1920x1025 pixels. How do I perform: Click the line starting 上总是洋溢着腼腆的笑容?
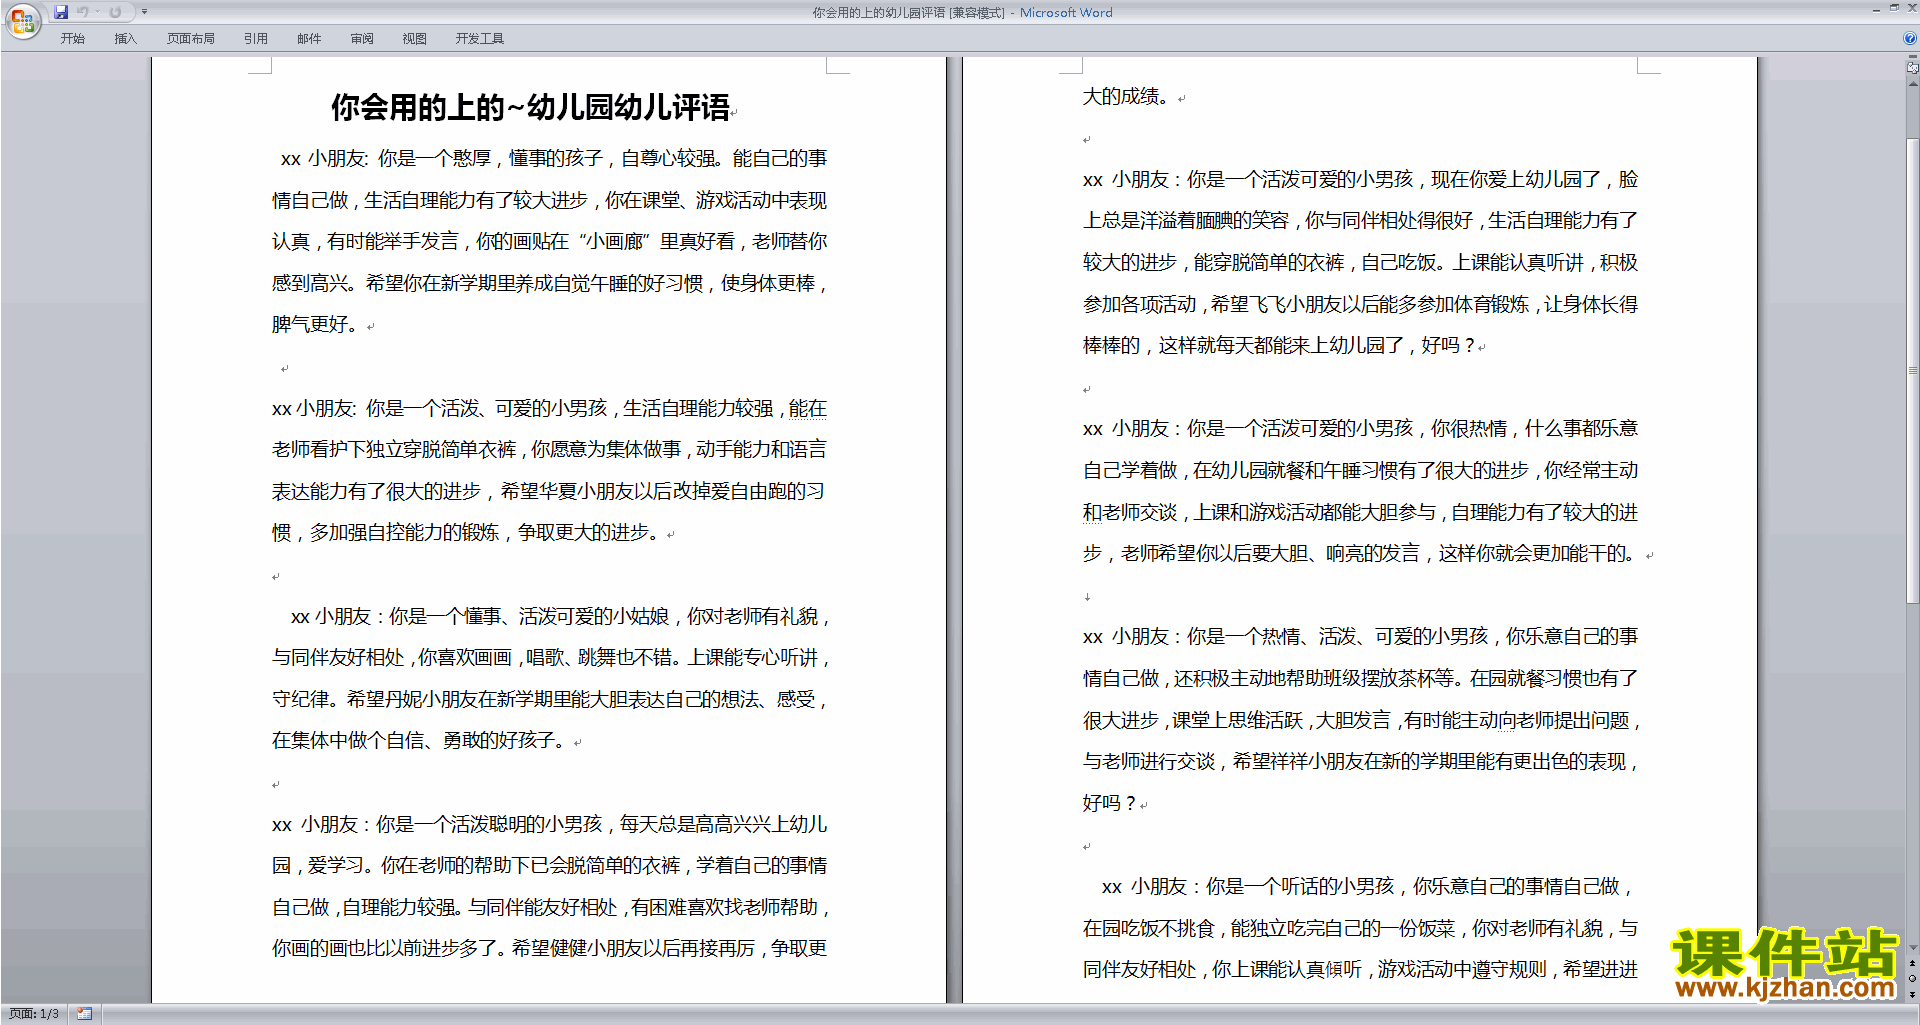coord(1360,220)
